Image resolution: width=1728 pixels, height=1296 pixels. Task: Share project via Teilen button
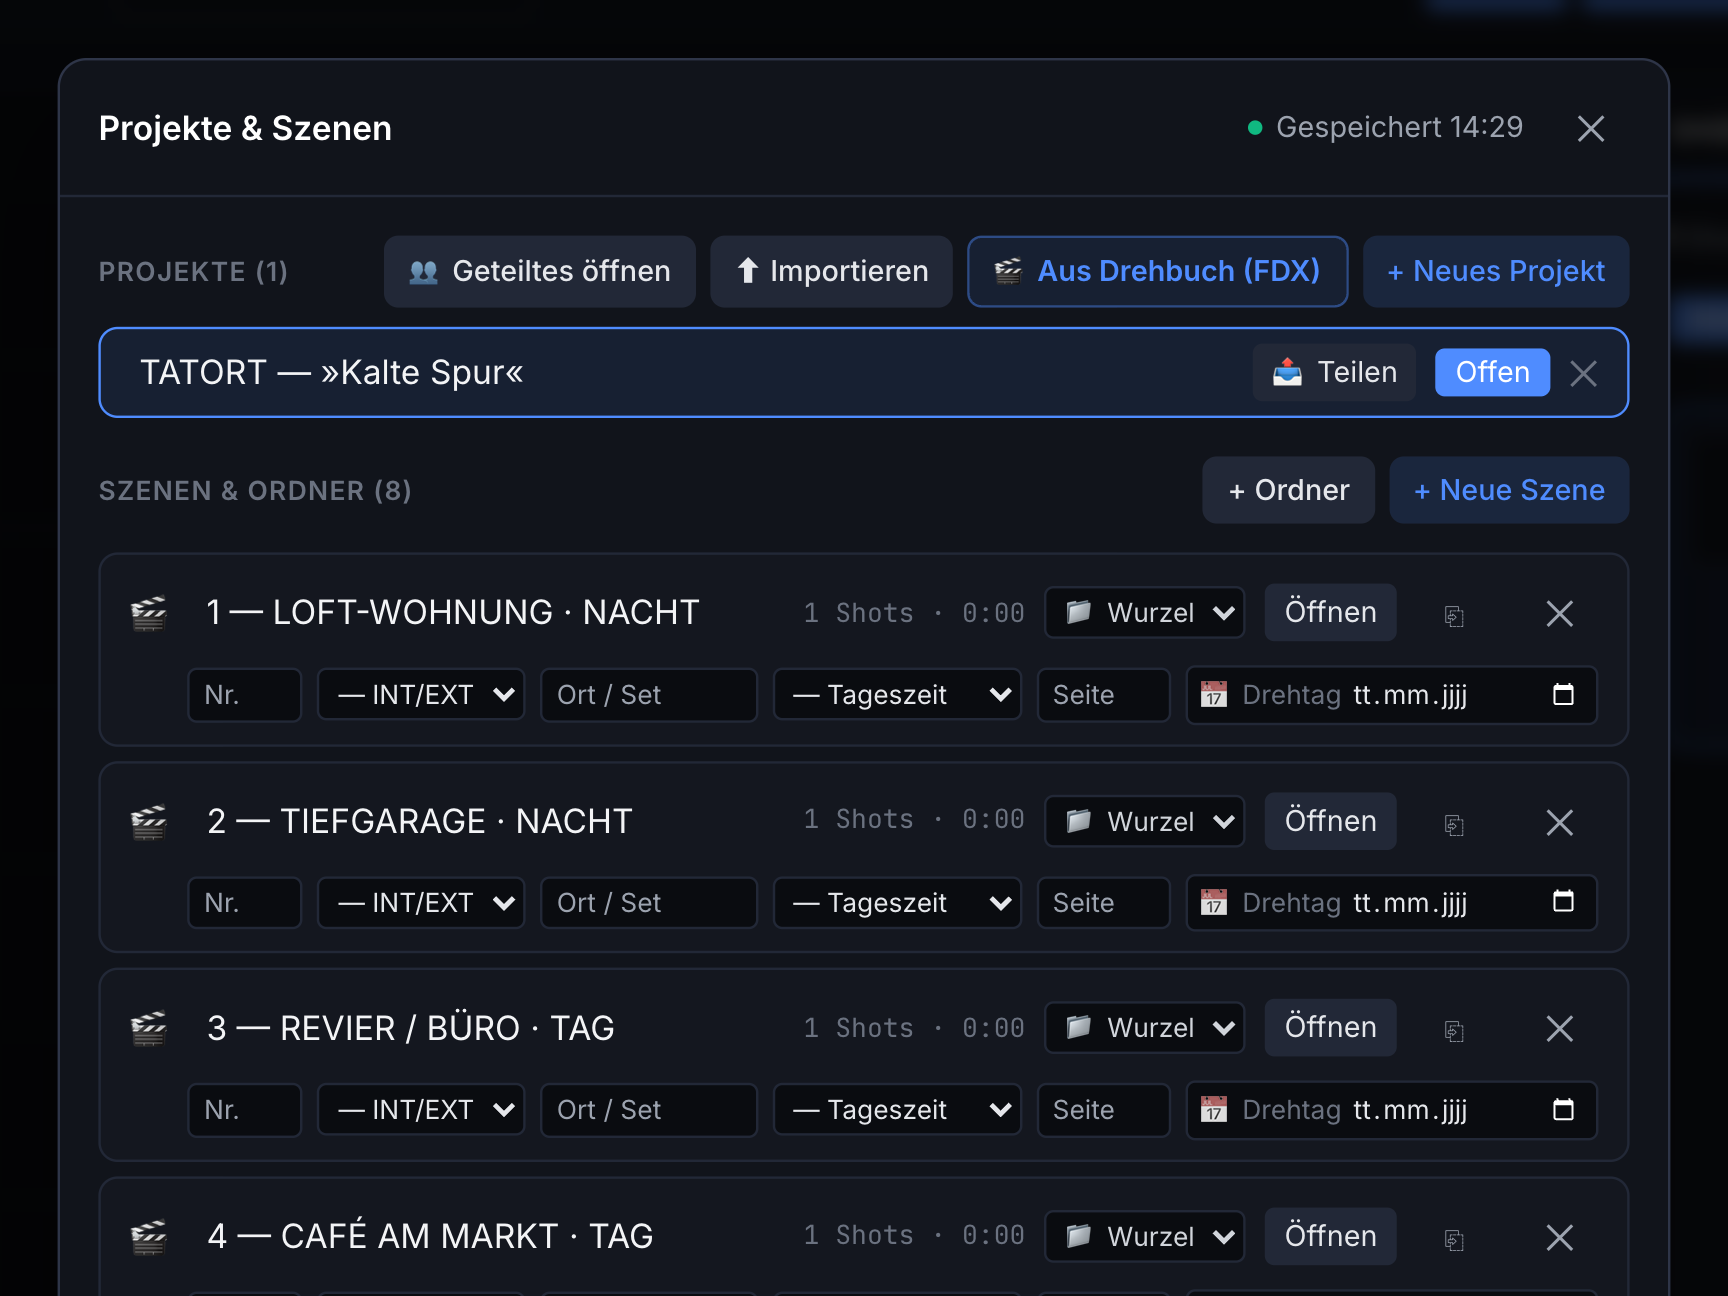tap(1334, 372)
